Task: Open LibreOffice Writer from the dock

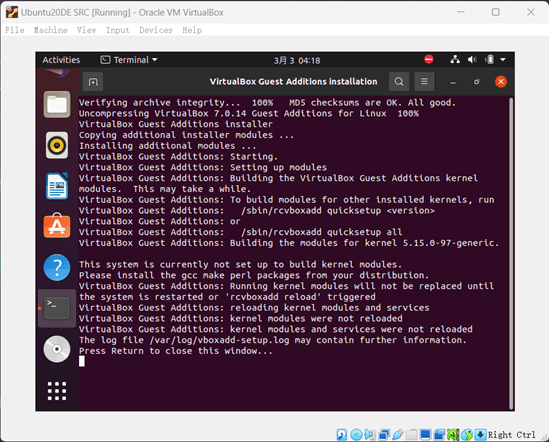Action: [x=57, y=186]
